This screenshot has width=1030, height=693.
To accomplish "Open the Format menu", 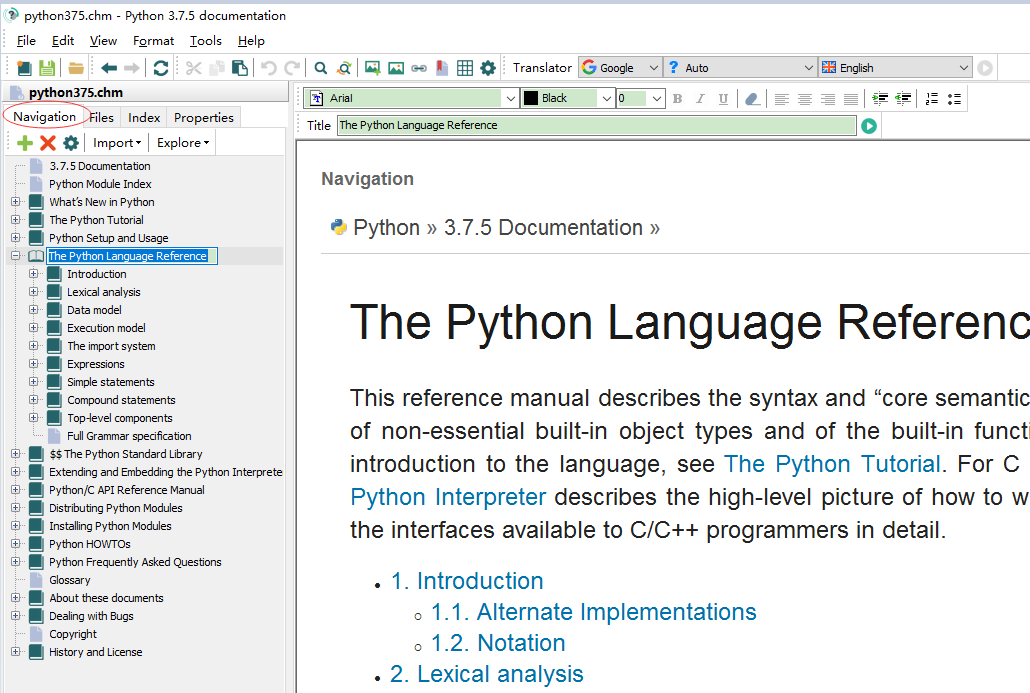I will tap(153, 41).
